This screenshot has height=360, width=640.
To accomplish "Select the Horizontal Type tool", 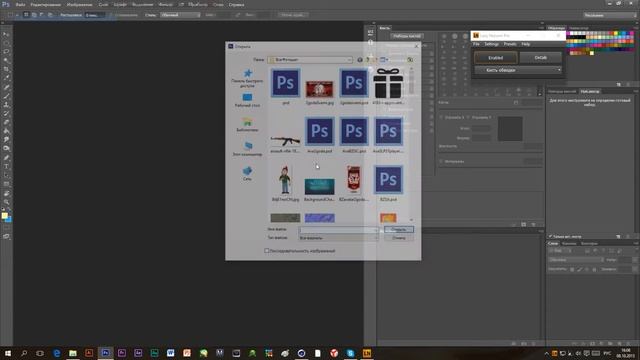I will click(x=6, y=167).
